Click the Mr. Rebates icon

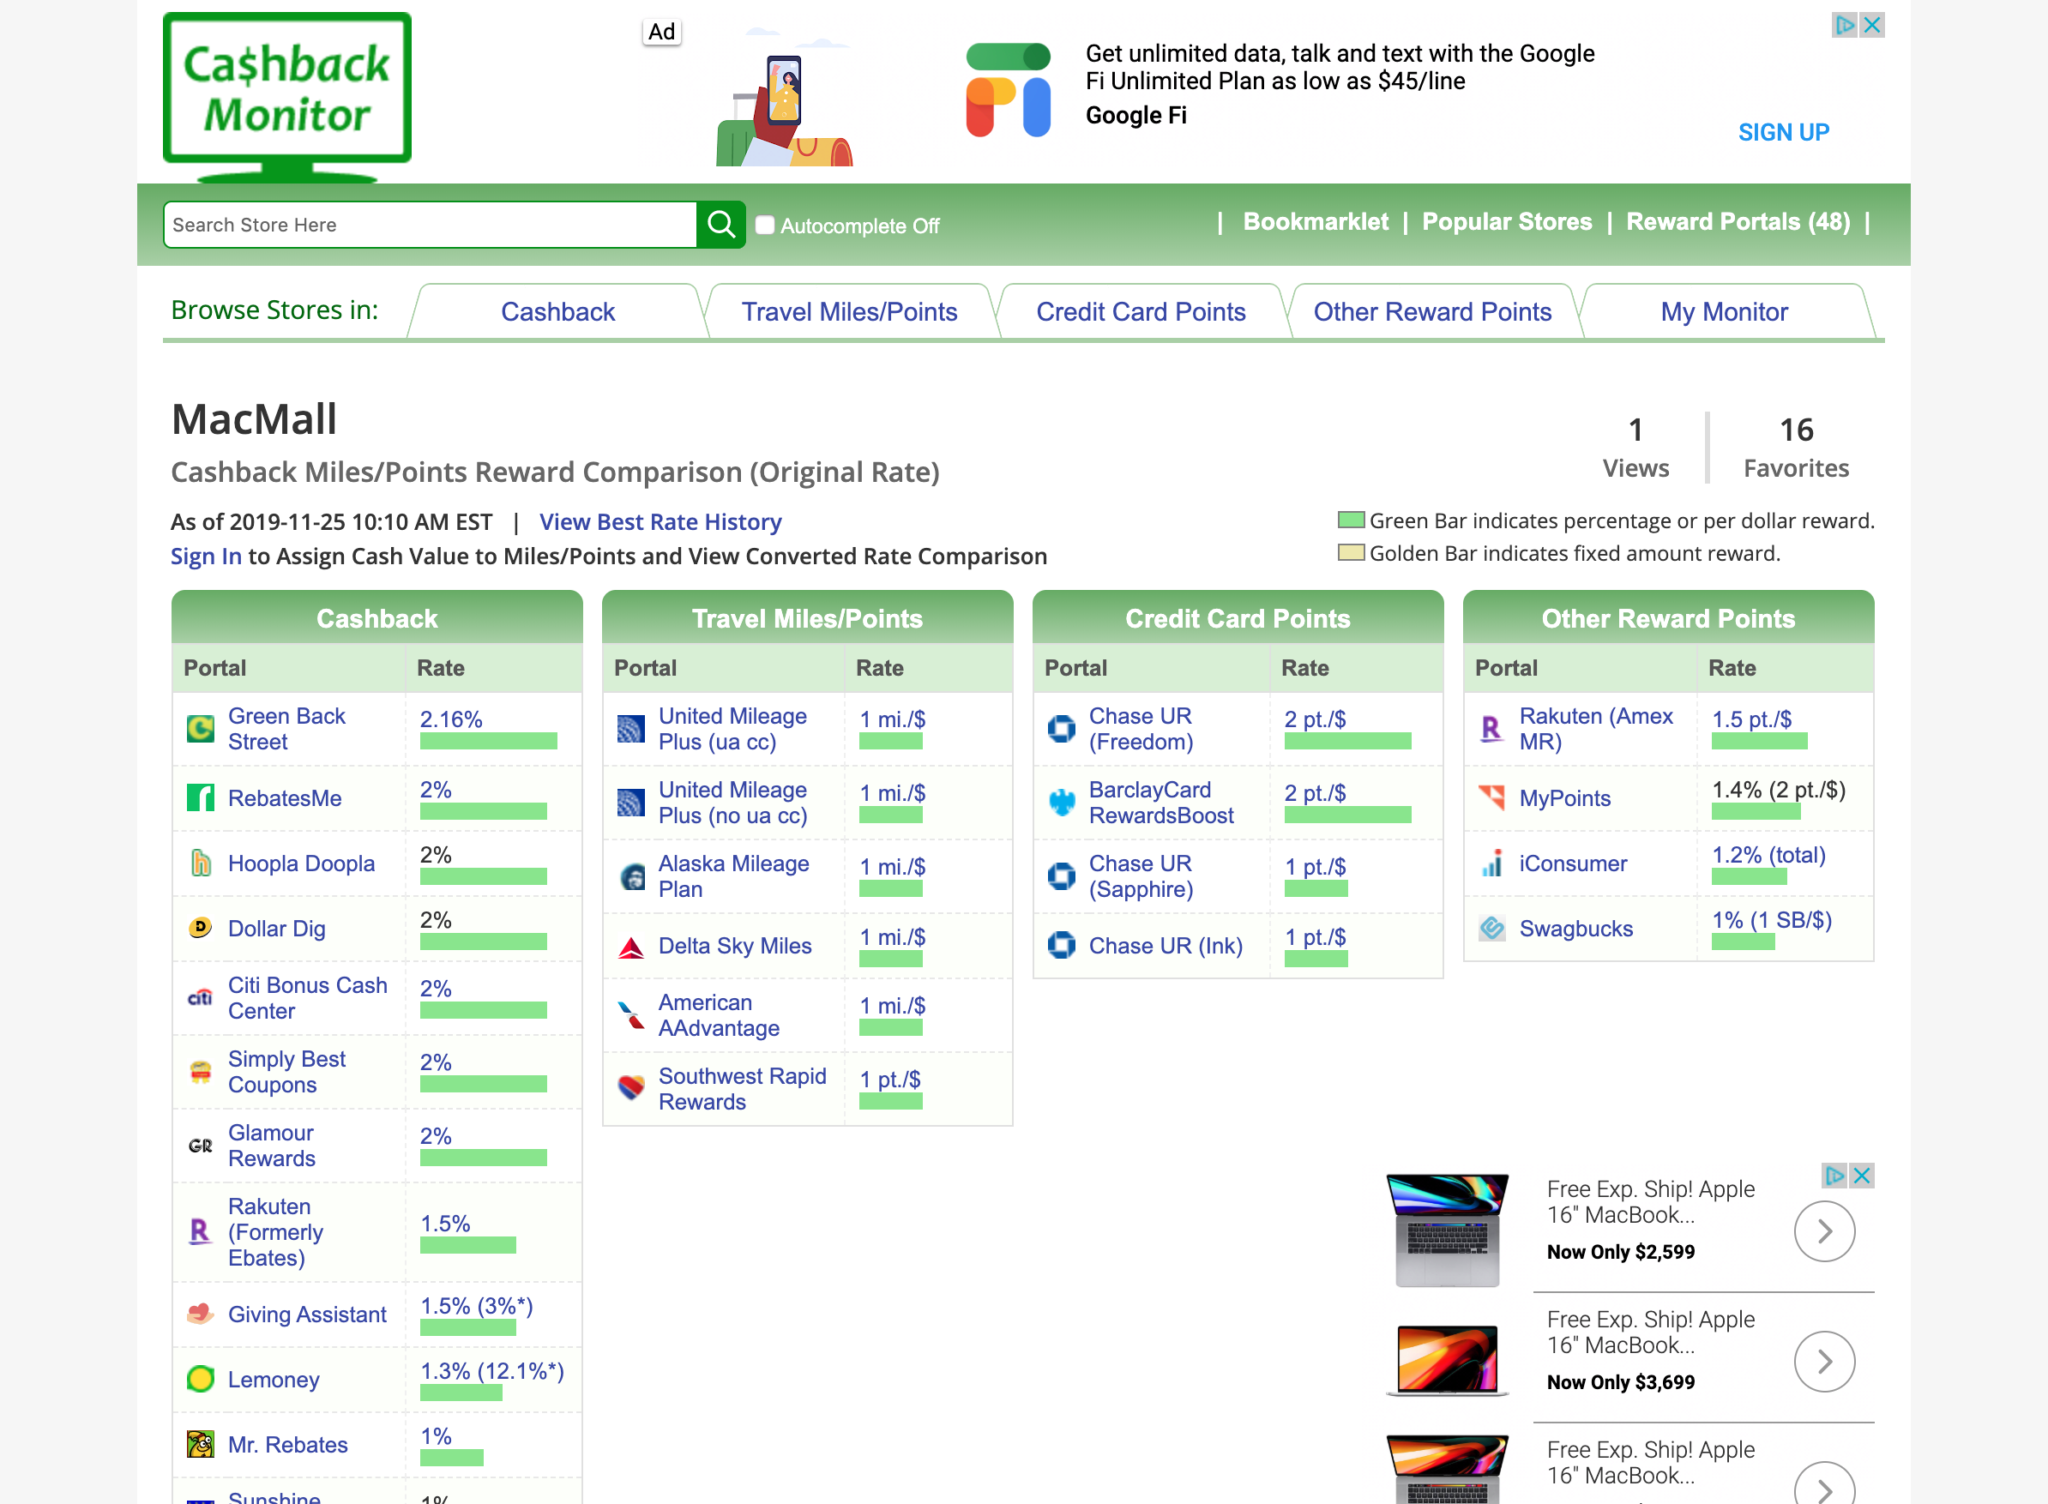[x=201, y=1444]
